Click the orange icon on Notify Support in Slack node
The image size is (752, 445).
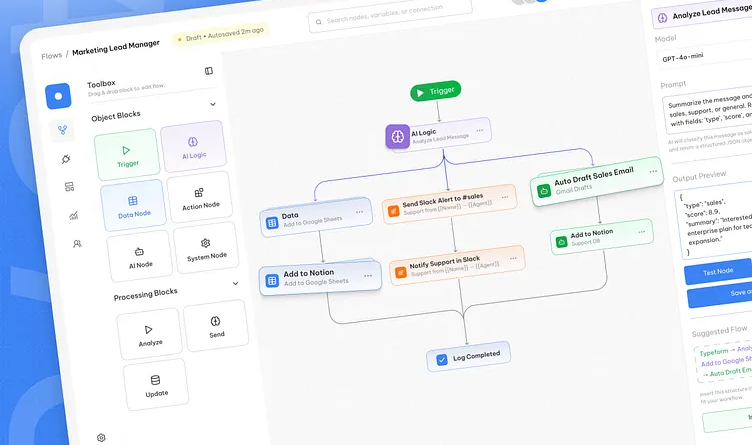click(400, 272)
